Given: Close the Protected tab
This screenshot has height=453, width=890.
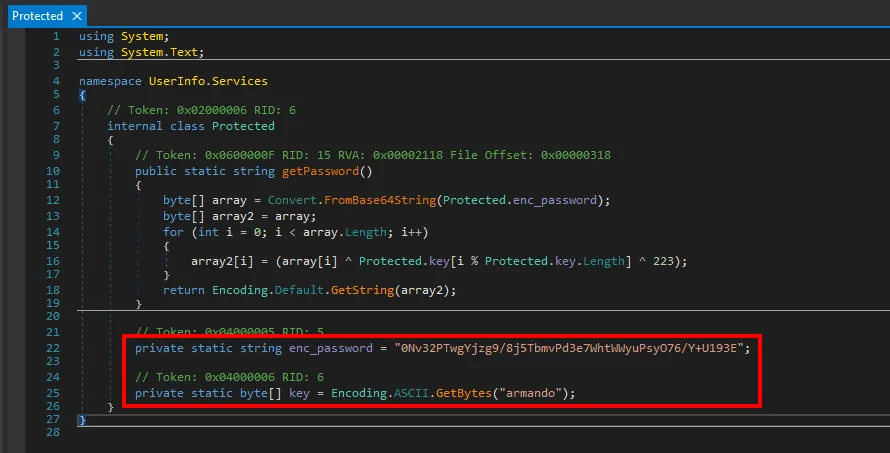Looking at the screenshot, I should (x=77, y=16).
